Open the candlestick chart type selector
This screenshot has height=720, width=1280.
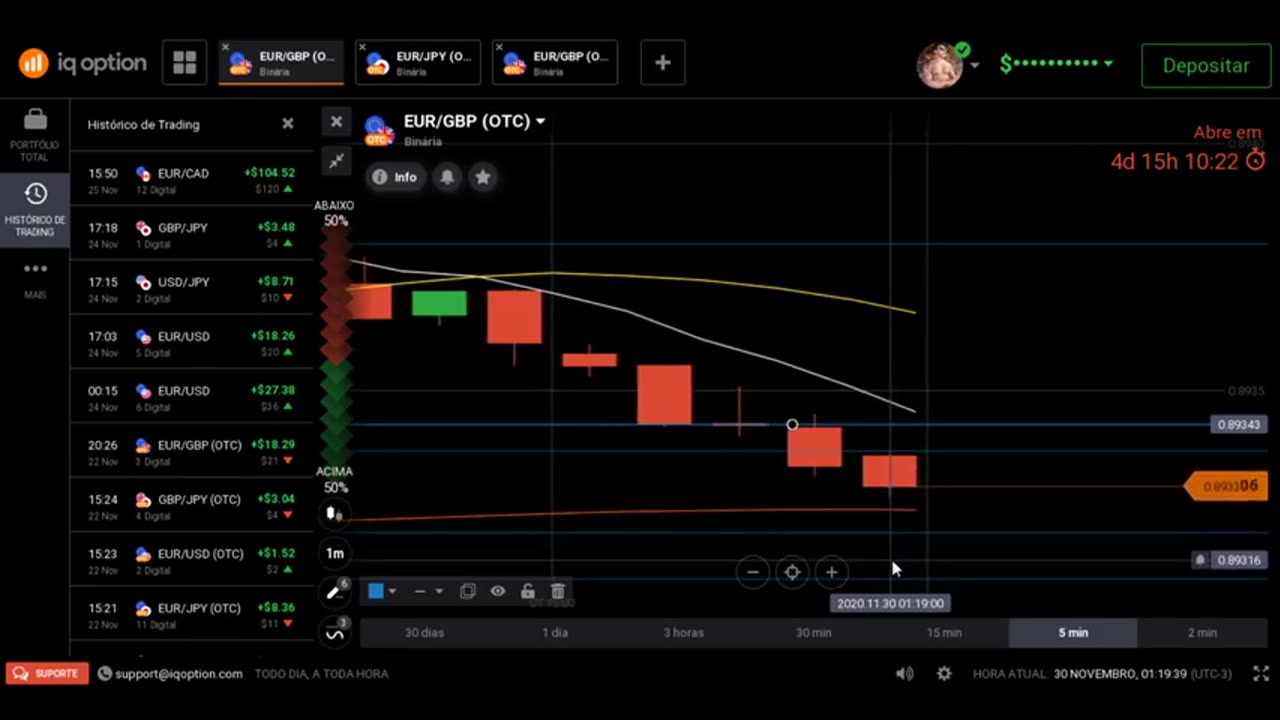click(x=335, y=514)
